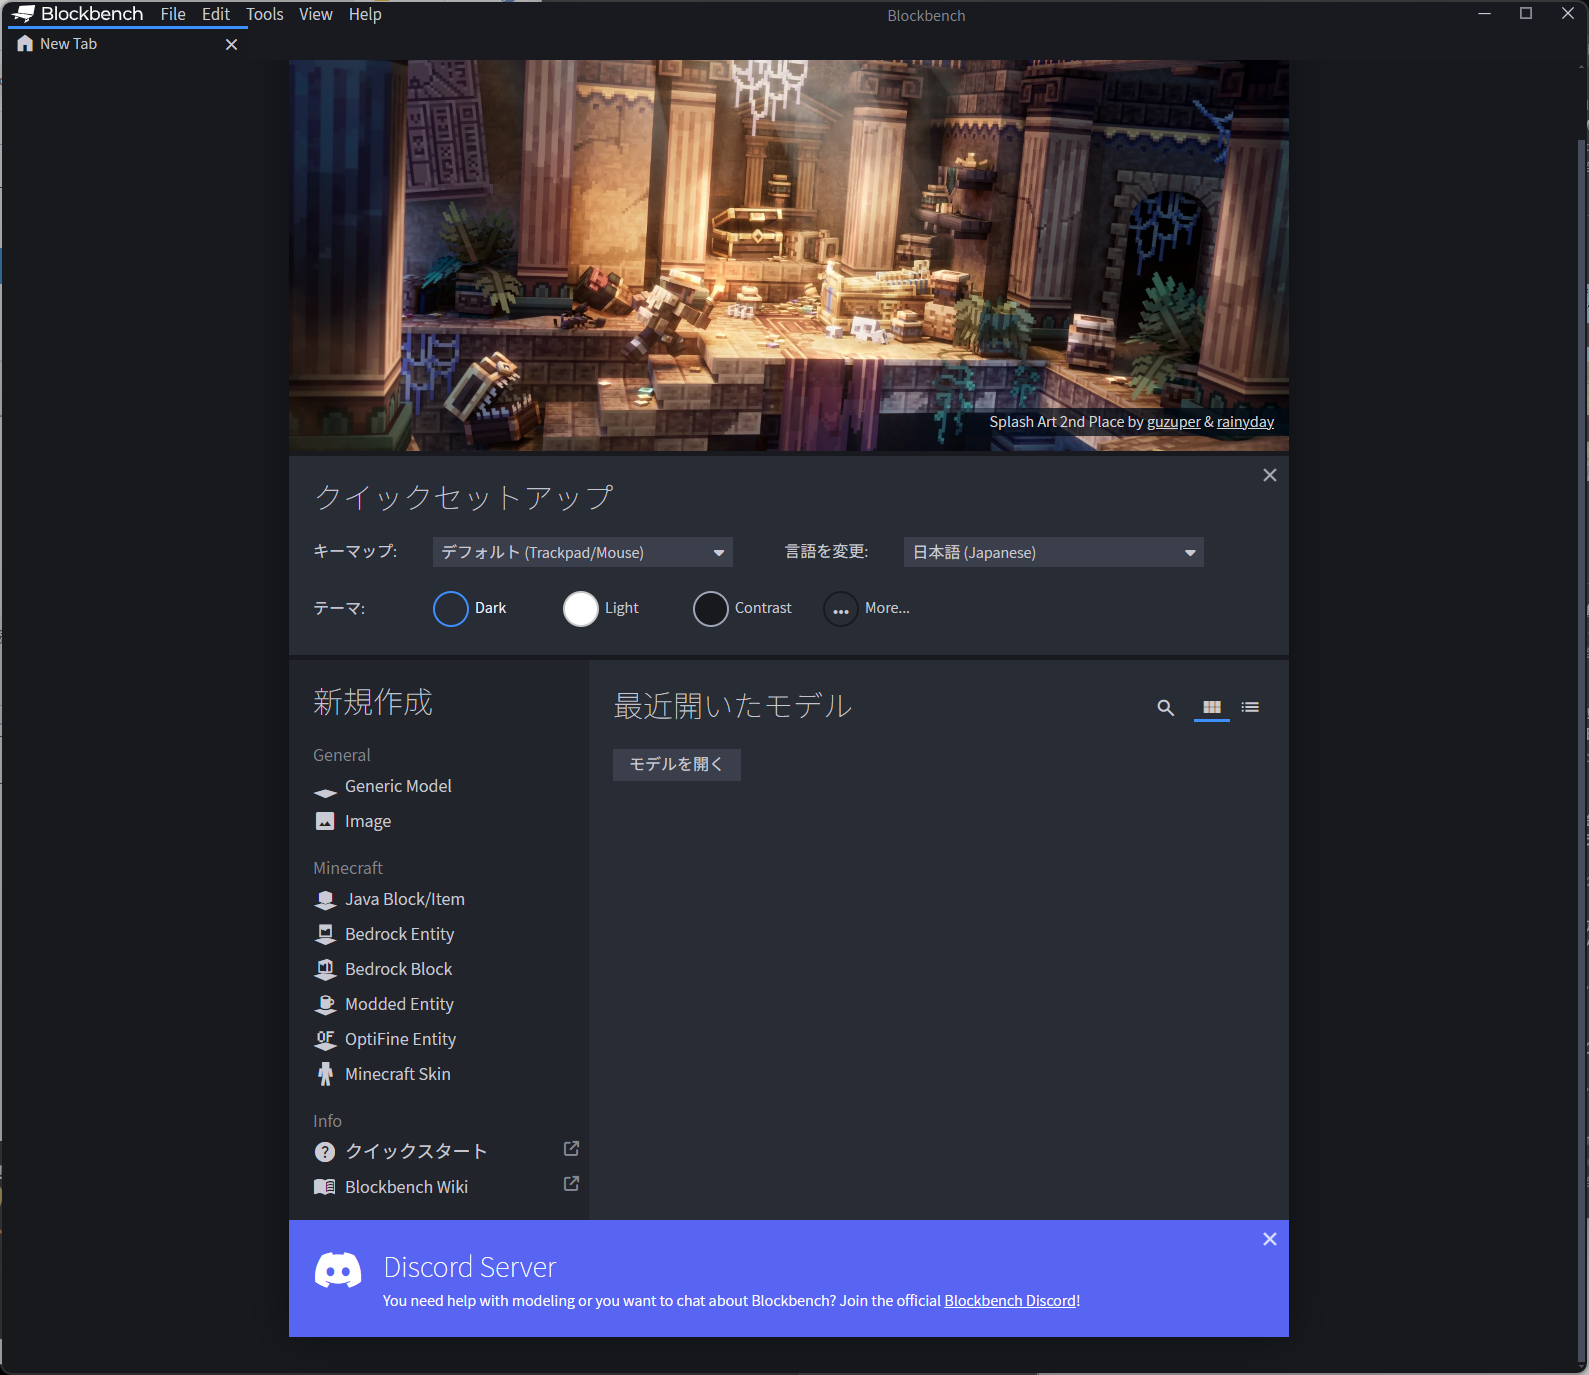Image resolution: width=1589 pixels, height=1375 pixels.
Task: Click external link icon beside Blockbench Wiki
Action: (571, 1184)
